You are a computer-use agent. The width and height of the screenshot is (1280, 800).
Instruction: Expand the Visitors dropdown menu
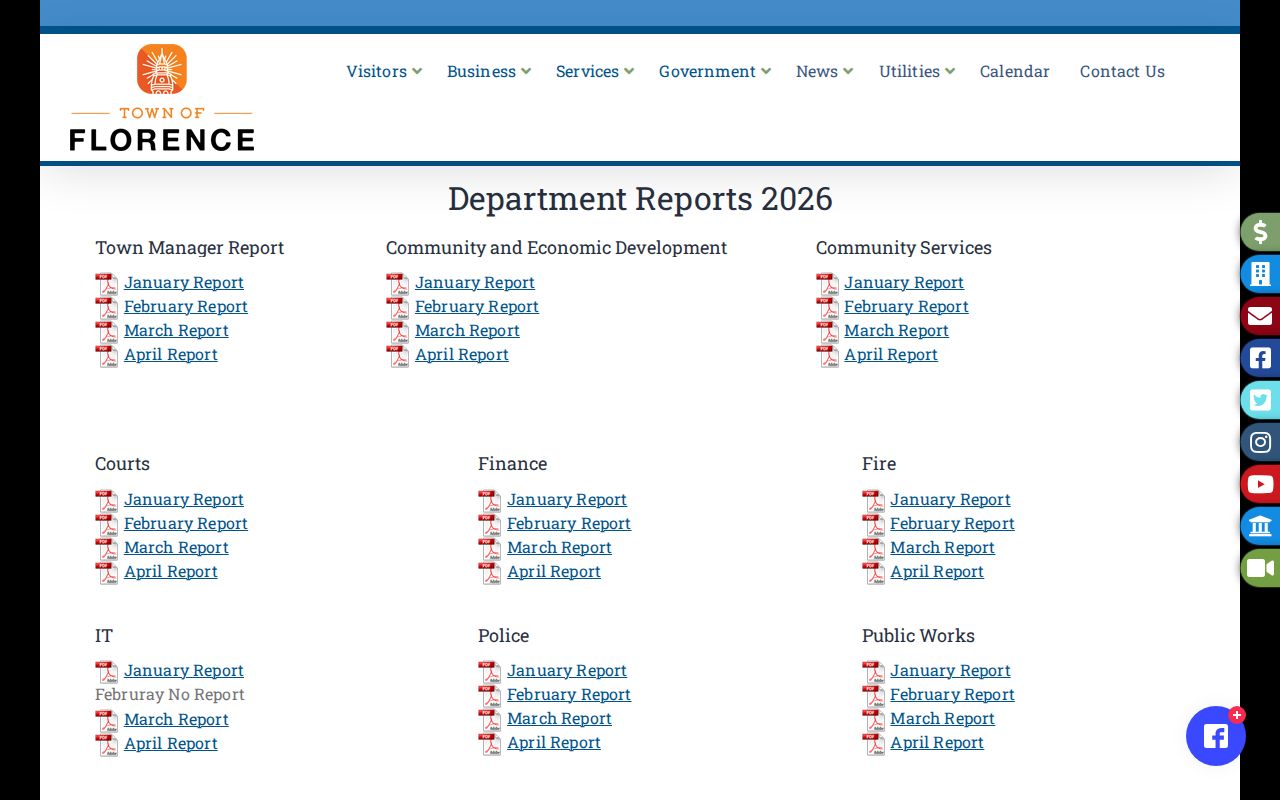pyautogui.click(x=384, y=71)
